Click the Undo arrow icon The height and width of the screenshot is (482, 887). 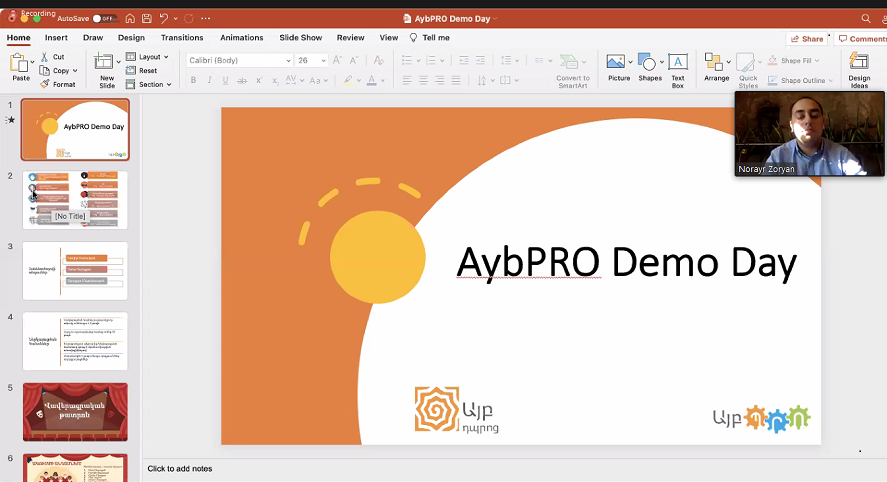tap(164, 19)
